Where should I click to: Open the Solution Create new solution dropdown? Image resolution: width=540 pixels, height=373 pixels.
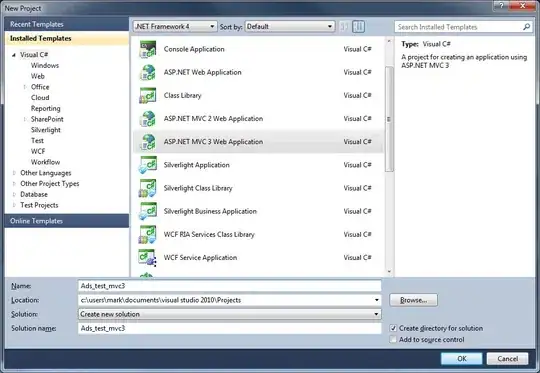(x=376, y=314)
